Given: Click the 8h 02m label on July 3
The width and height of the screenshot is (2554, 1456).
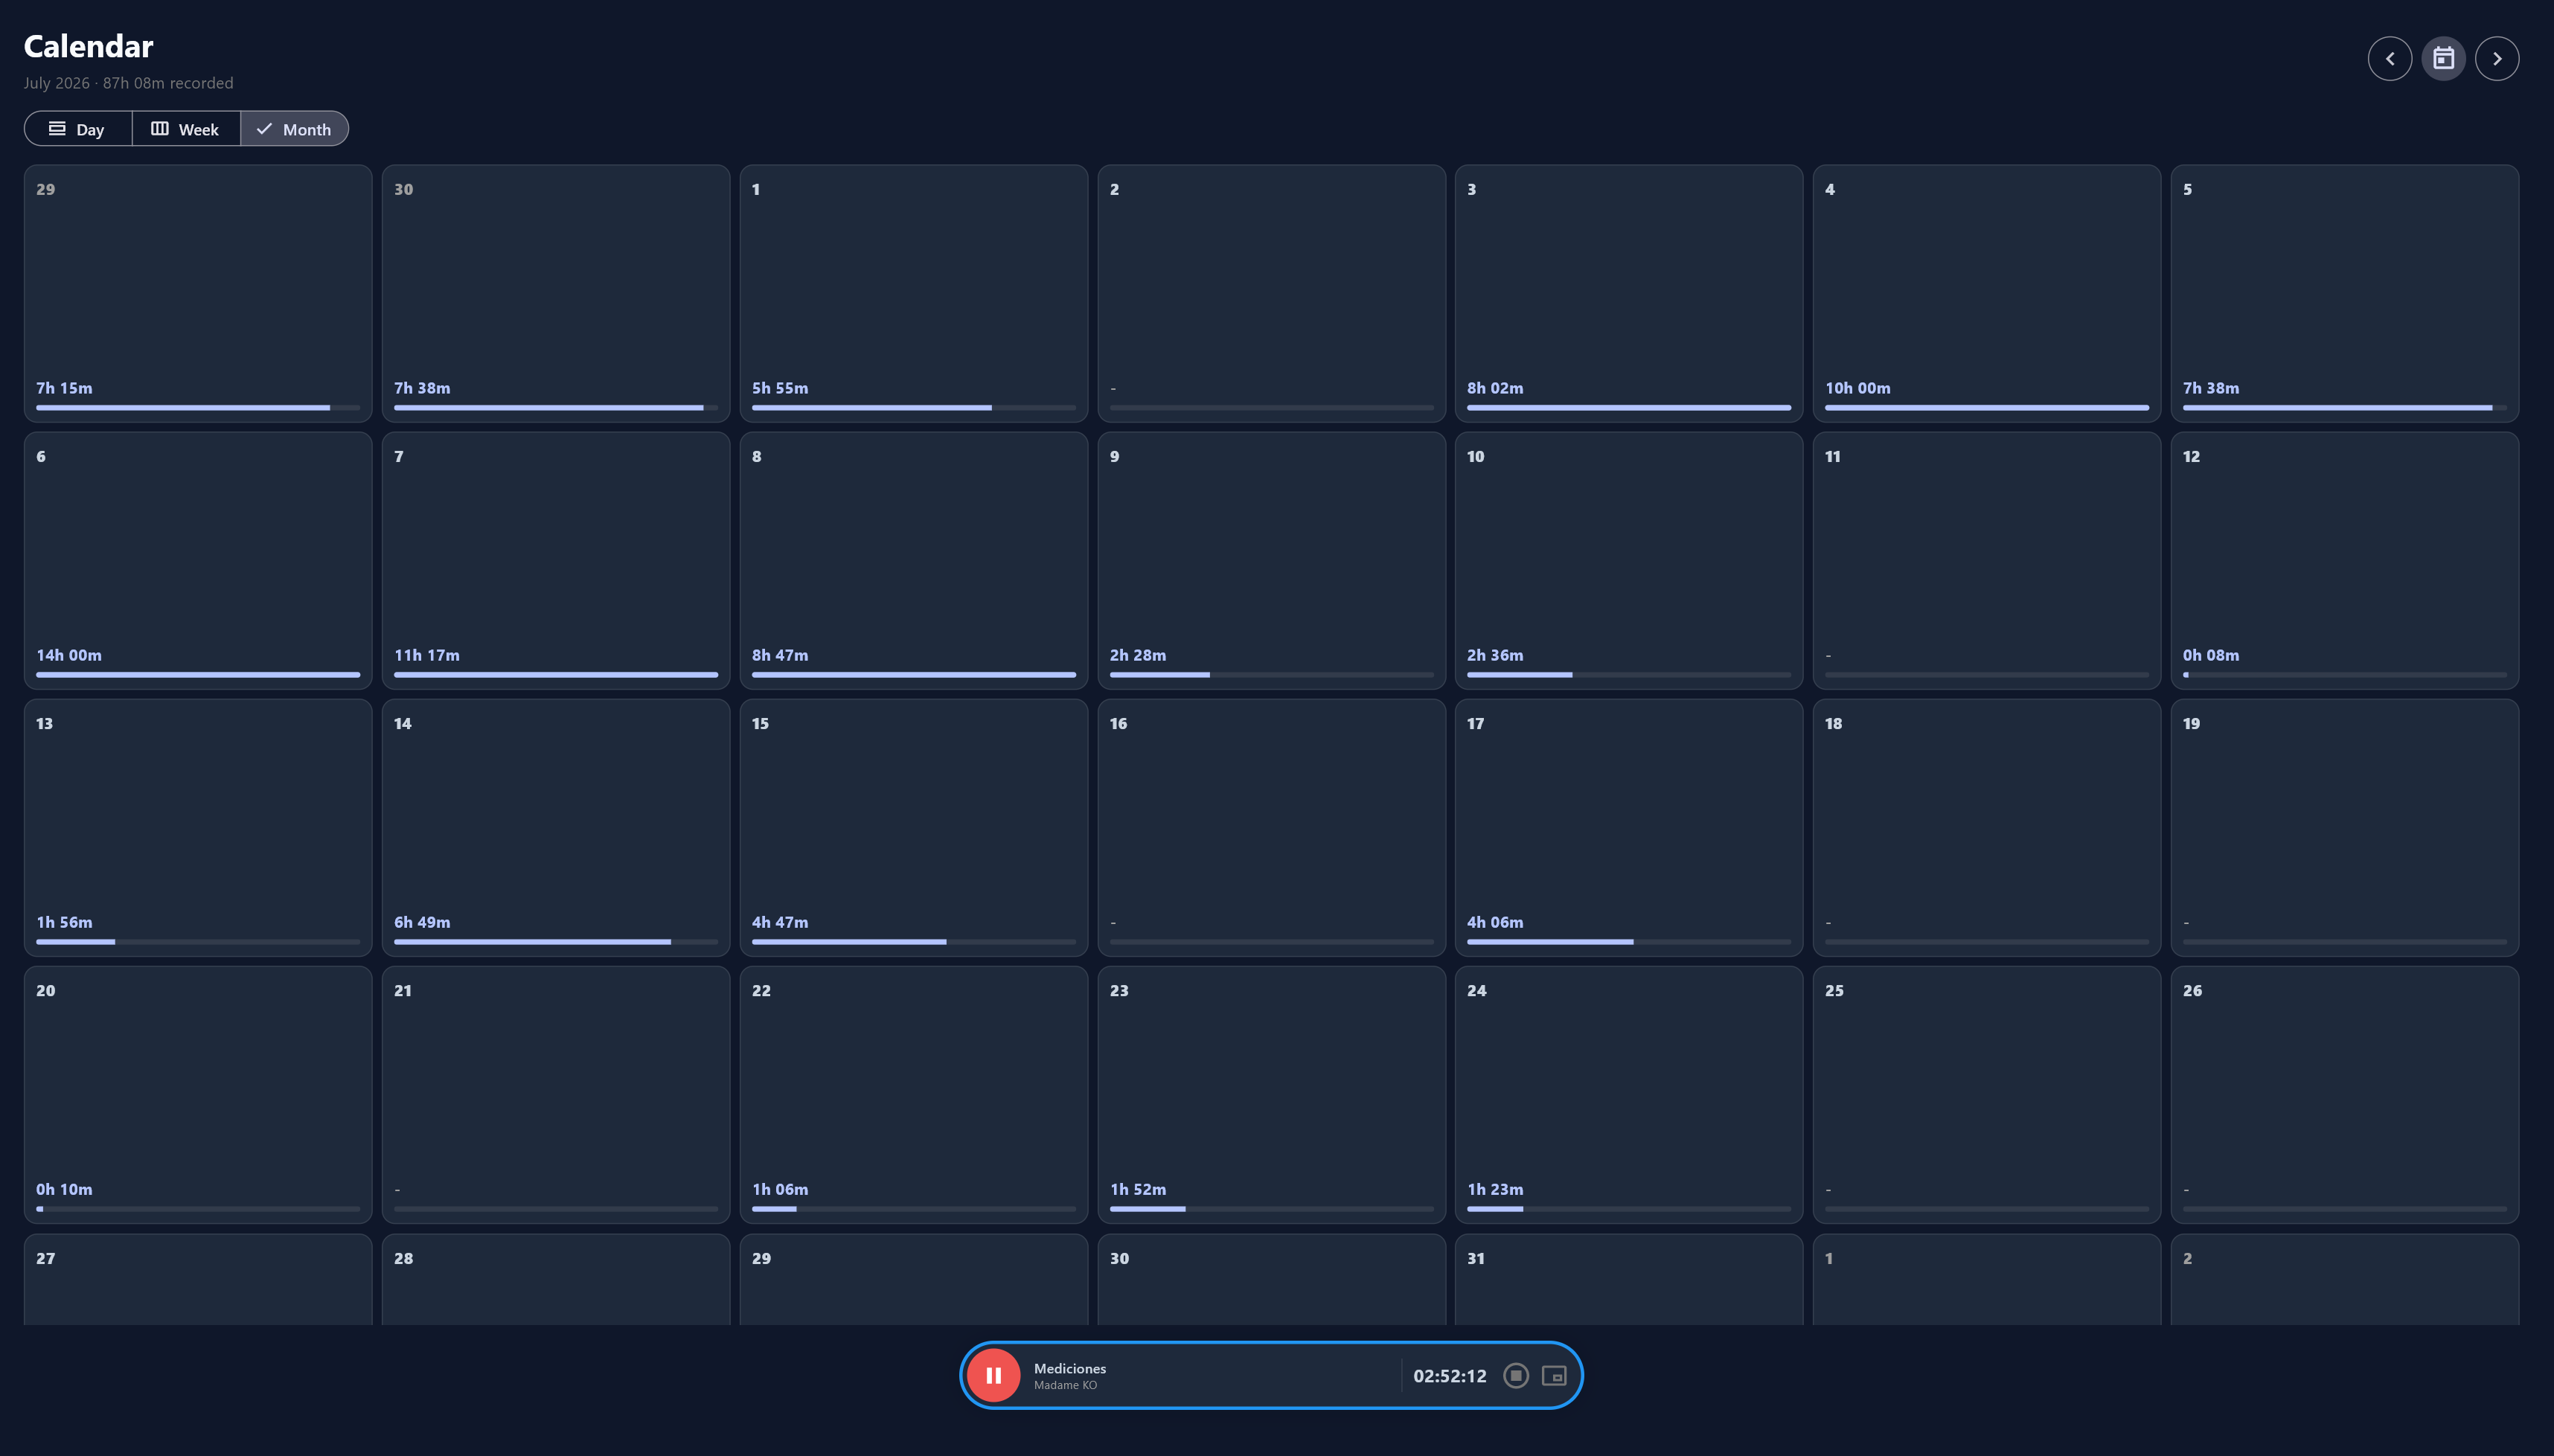Looking at the screenshot, I should coord(1495,388).
